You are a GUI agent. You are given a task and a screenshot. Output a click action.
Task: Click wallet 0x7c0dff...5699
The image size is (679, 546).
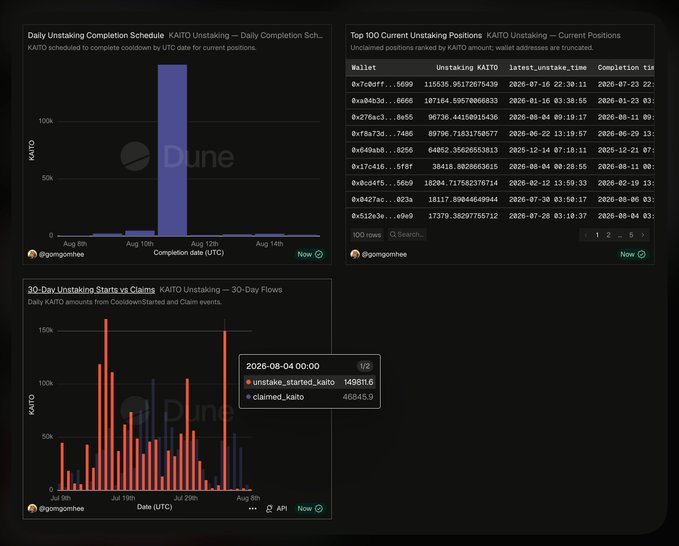(x=382, y=84)
